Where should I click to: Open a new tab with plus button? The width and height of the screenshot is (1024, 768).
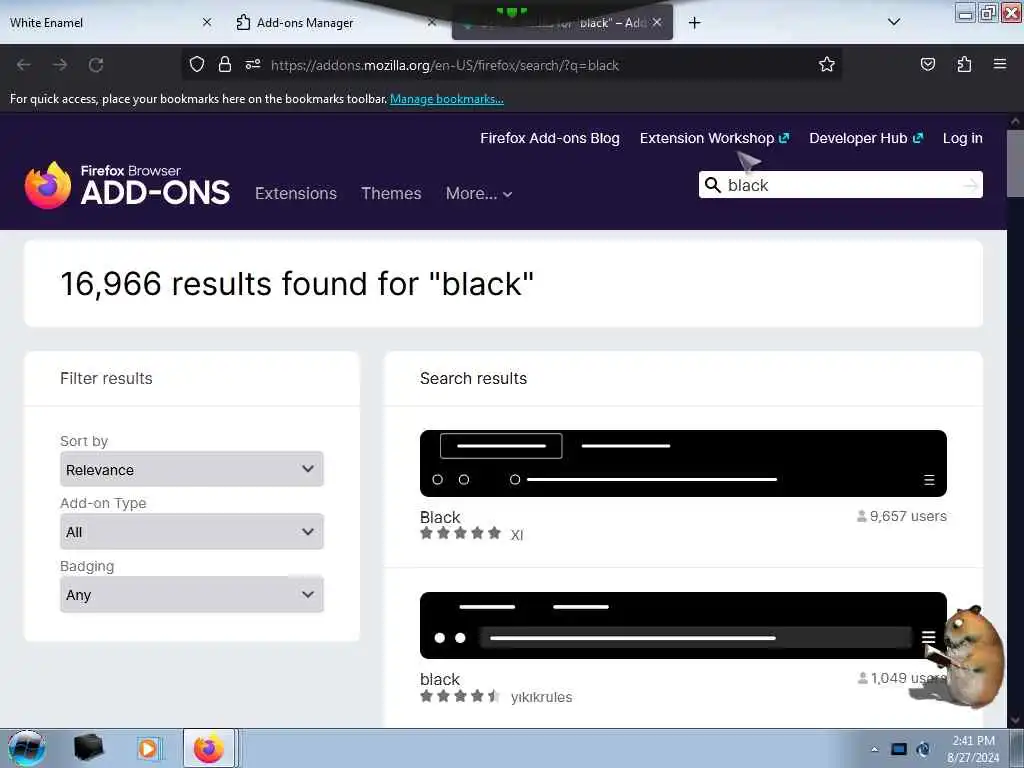[694, 23]
